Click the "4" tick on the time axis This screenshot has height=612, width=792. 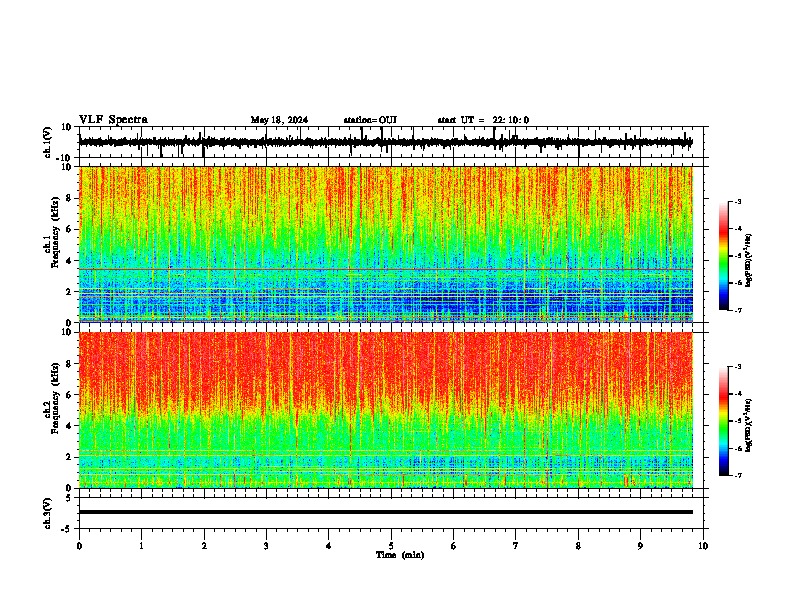pyautogui.click(x=329, y=546)
